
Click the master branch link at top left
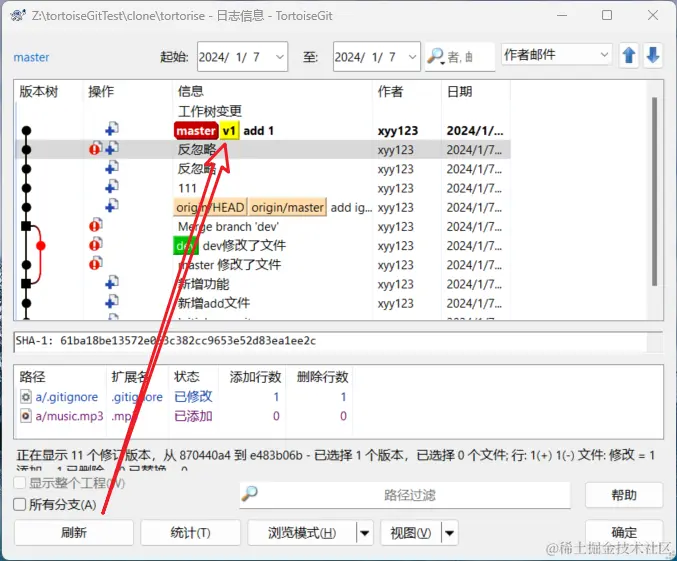pyautogui.click(x=31, y=57)
